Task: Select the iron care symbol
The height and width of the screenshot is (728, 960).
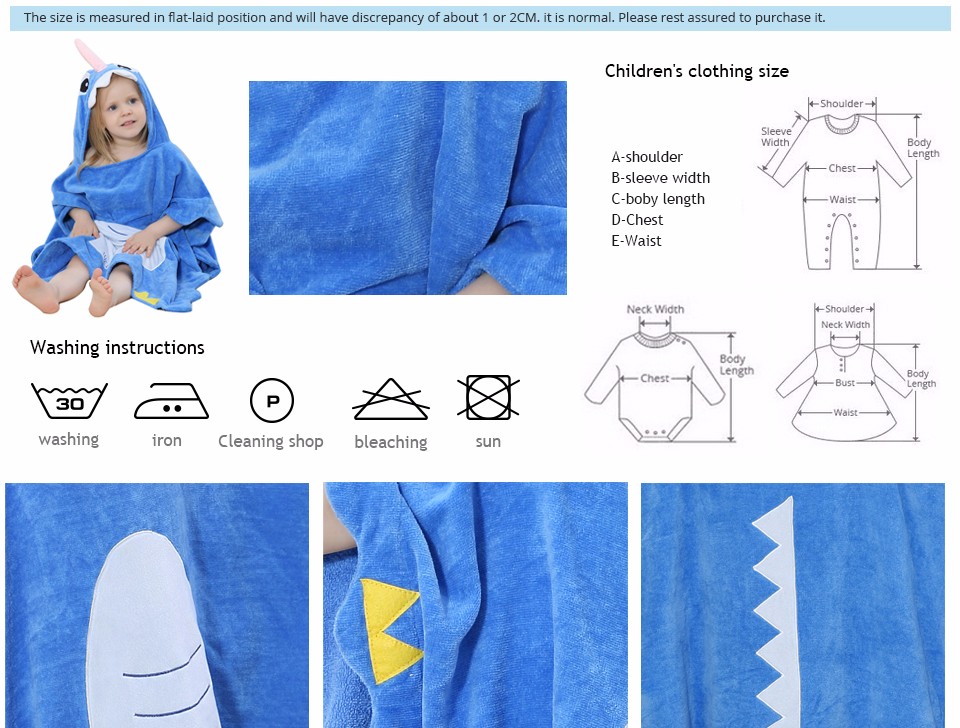Action: click(x=171, y=401)
